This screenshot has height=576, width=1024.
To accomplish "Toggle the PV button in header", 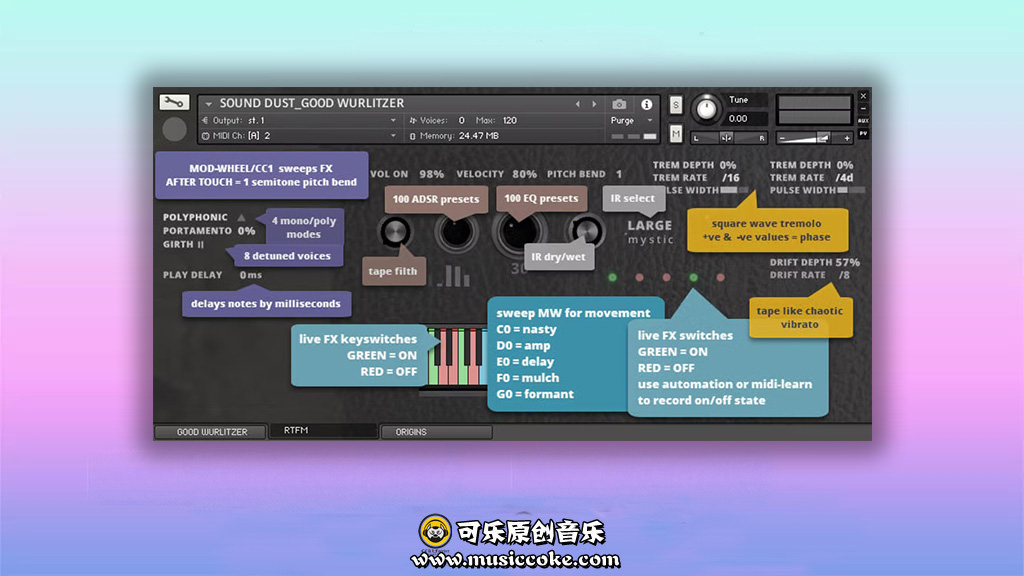I will [863, 133].
